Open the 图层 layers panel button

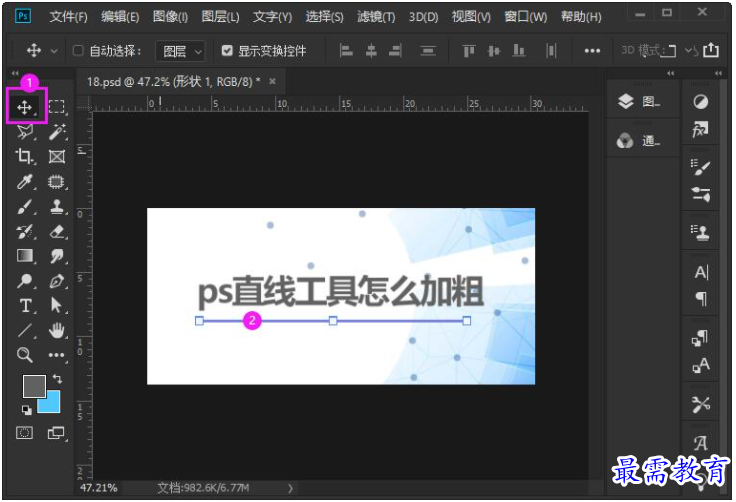639,101
